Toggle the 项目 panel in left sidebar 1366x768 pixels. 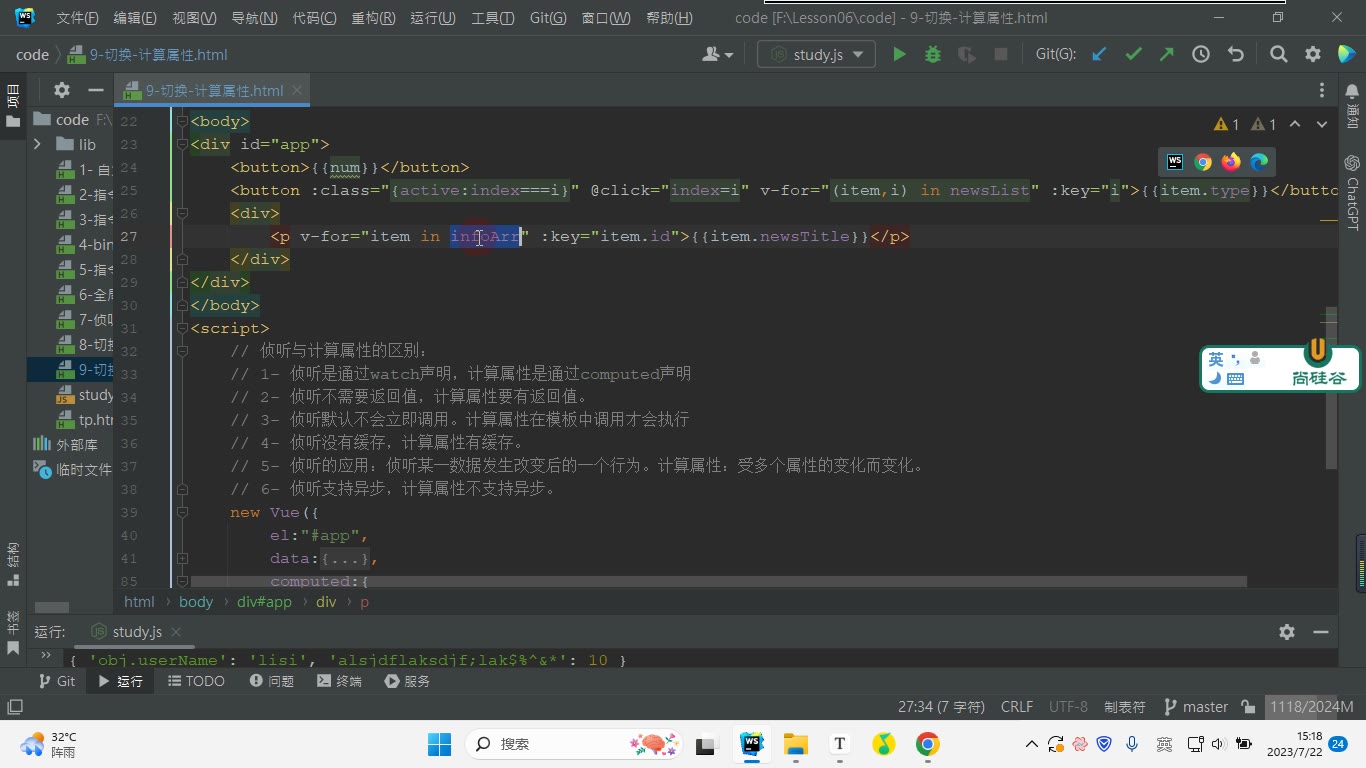pyautogui.click(x=13, y=106)
